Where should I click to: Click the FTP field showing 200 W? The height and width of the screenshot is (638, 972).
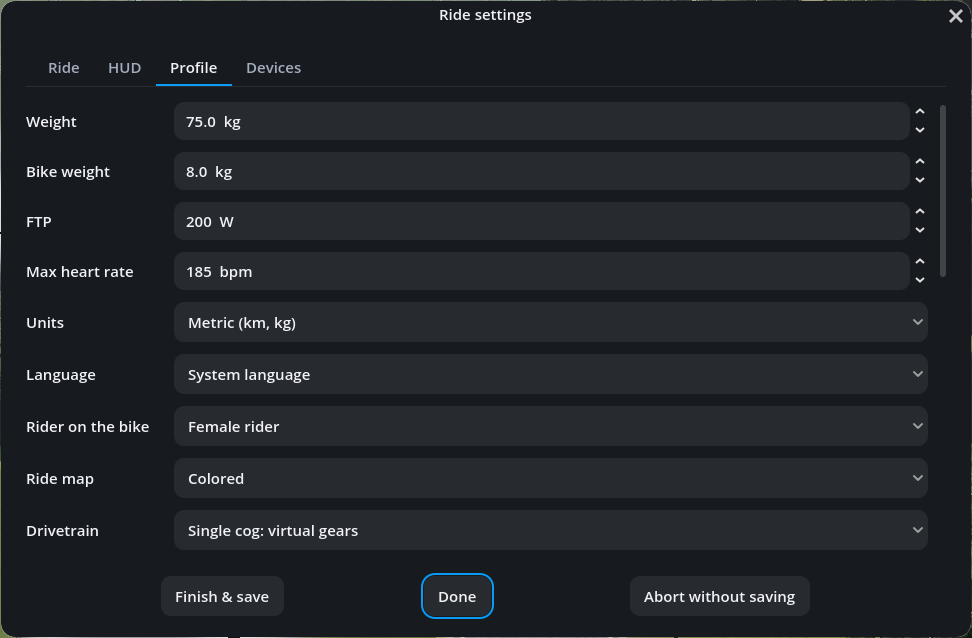pos(541,221)
